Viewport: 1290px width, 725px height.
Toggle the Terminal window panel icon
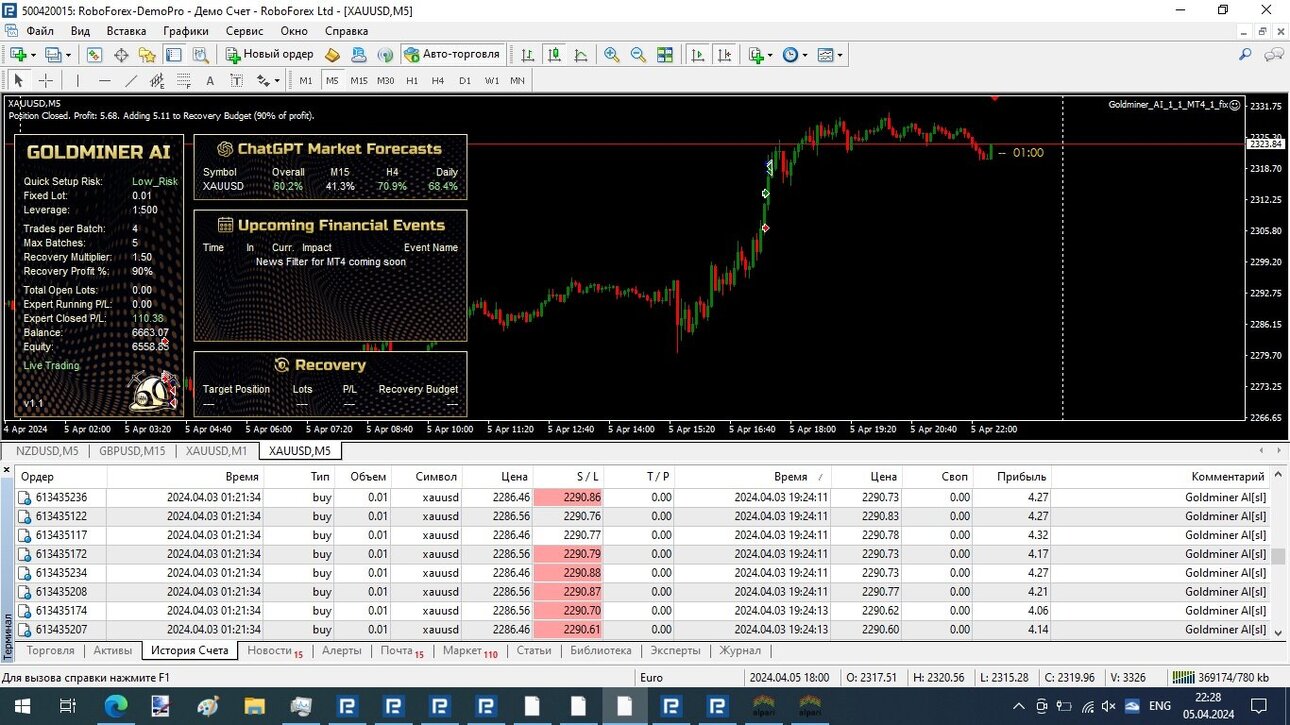174,55
